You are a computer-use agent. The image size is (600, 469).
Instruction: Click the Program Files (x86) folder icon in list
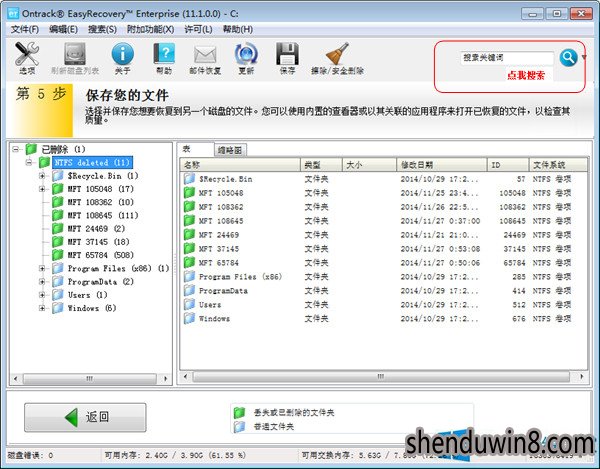point(189,276)
